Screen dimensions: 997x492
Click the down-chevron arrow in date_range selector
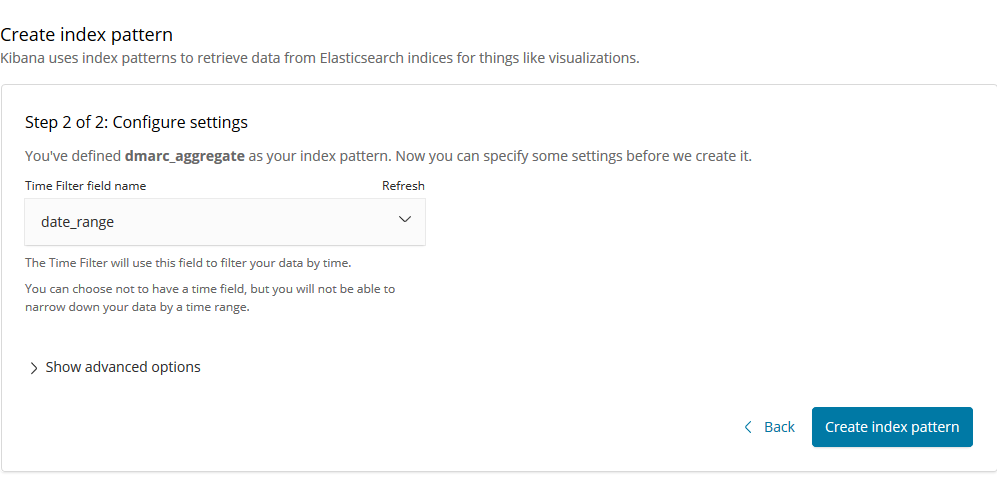coord(404,219)
